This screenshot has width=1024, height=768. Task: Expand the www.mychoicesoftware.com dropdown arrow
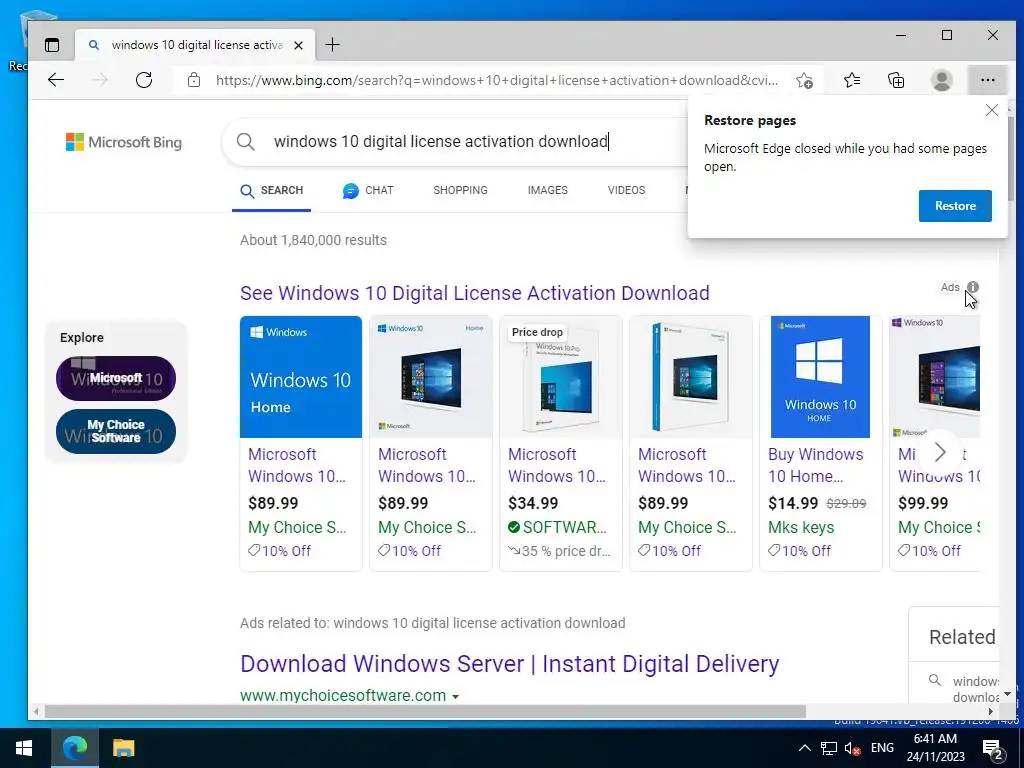coord(455,696)
